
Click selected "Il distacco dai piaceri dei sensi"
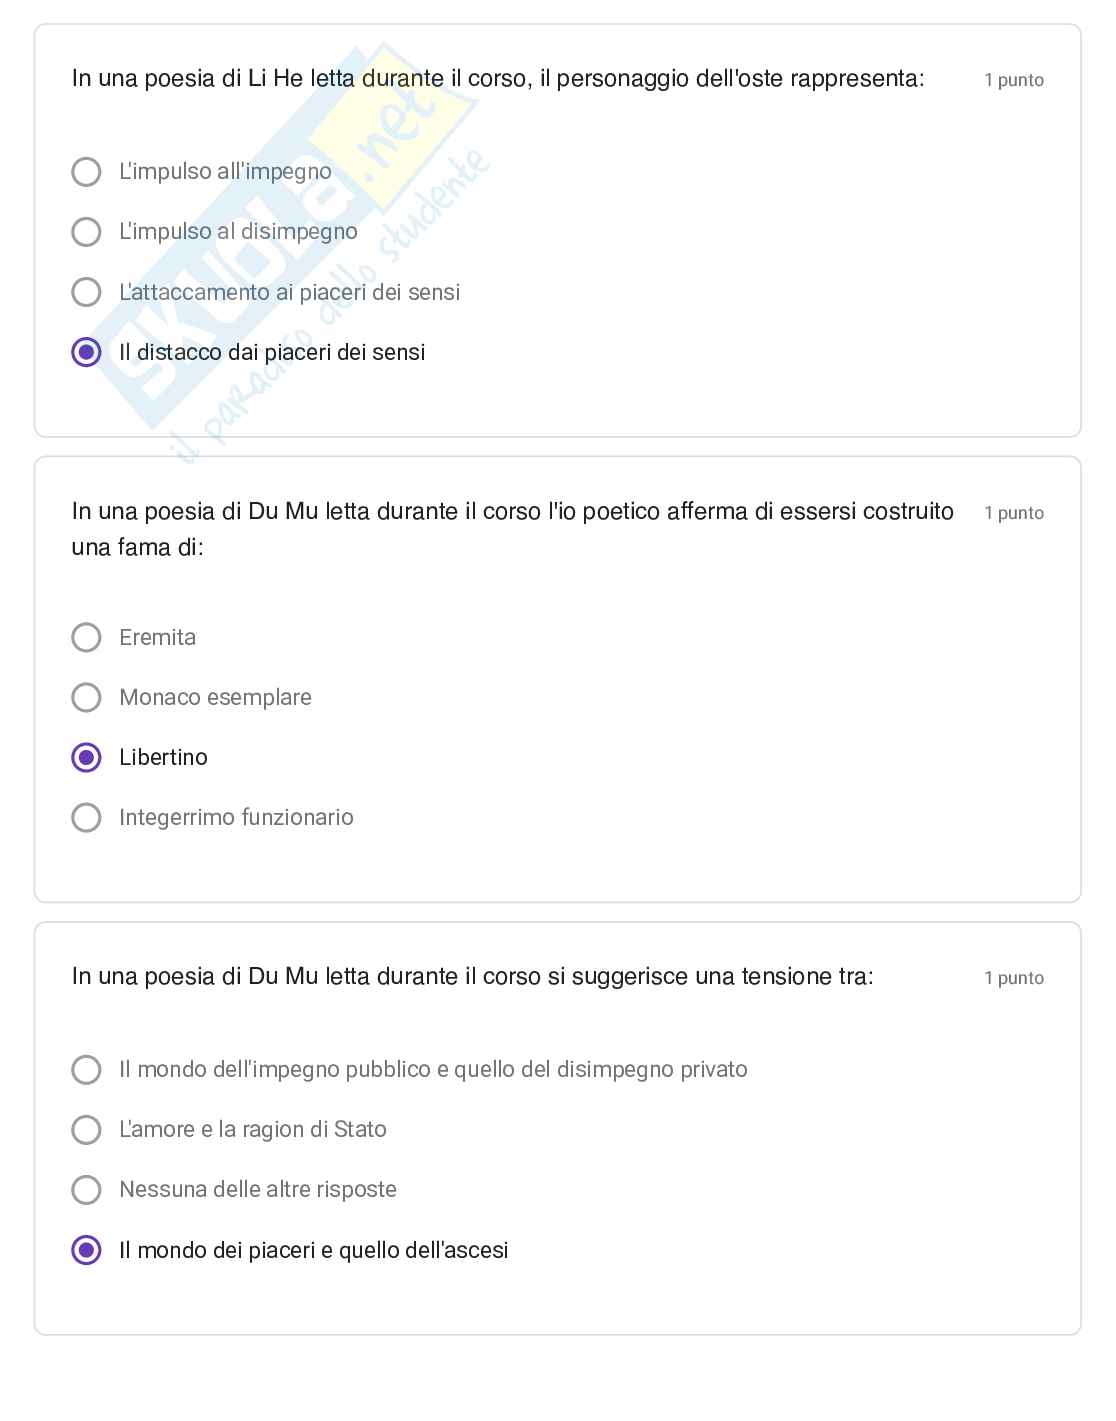point(87,352)
